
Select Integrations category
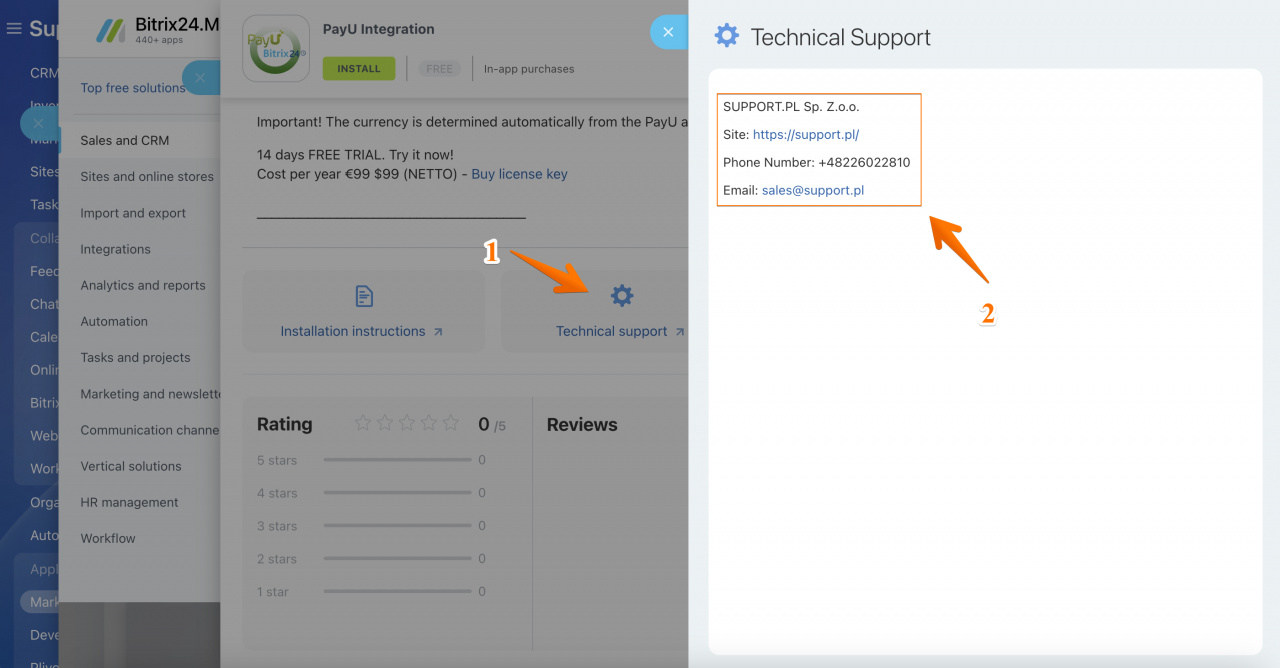116,249
